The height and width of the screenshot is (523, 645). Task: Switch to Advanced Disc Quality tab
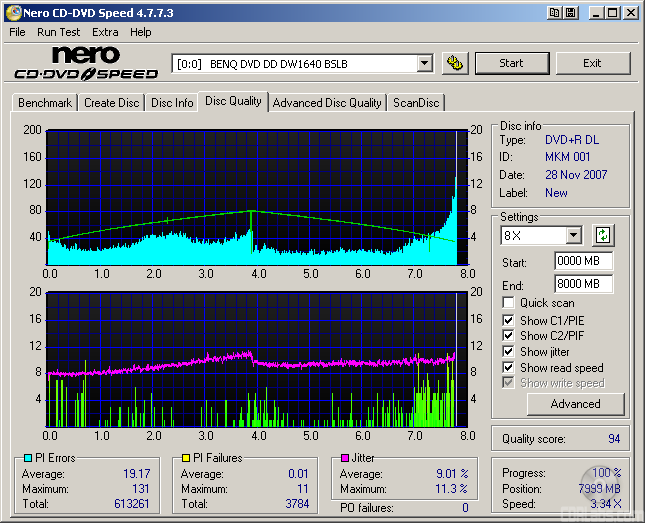[x=327, y=103]
